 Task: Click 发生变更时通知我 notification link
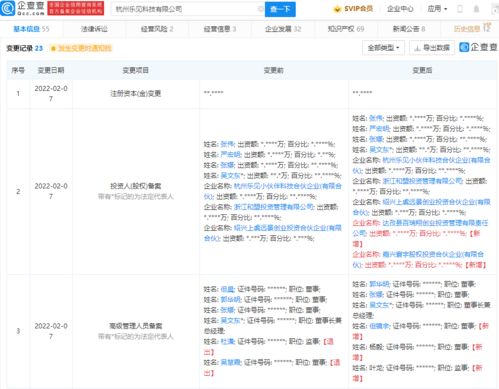[x=85, y=49]
